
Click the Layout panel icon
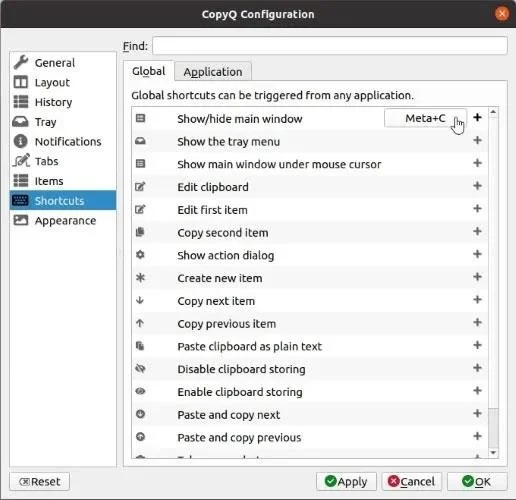pos(20,82)
